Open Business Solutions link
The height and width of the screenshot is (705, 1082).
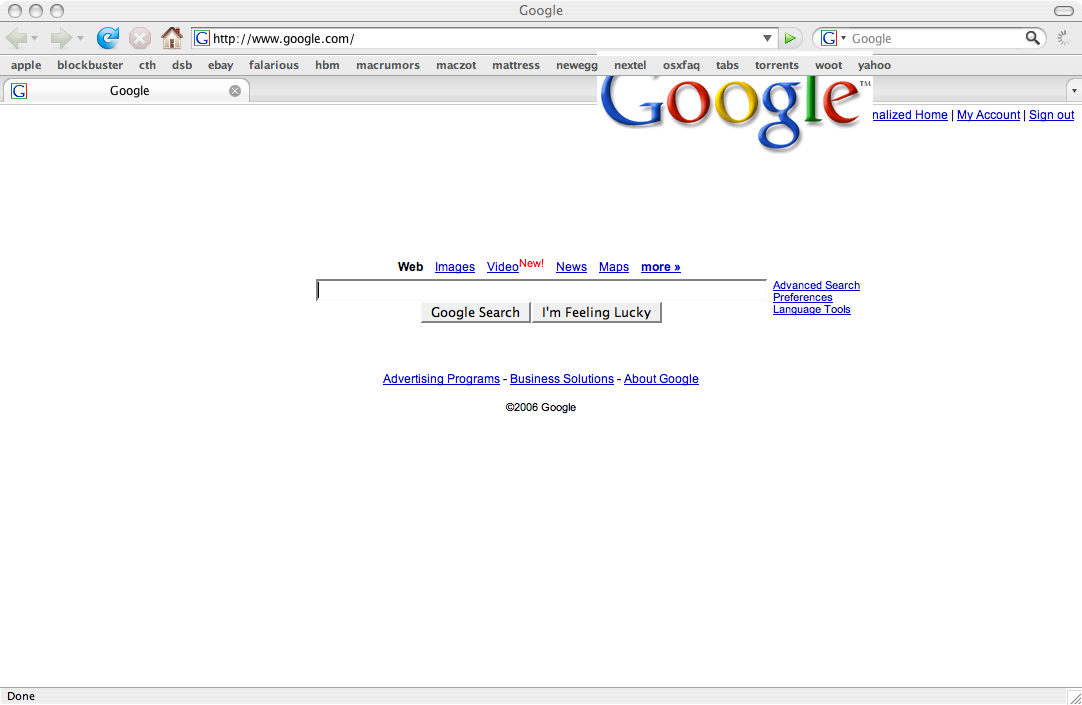coord(562,379)
